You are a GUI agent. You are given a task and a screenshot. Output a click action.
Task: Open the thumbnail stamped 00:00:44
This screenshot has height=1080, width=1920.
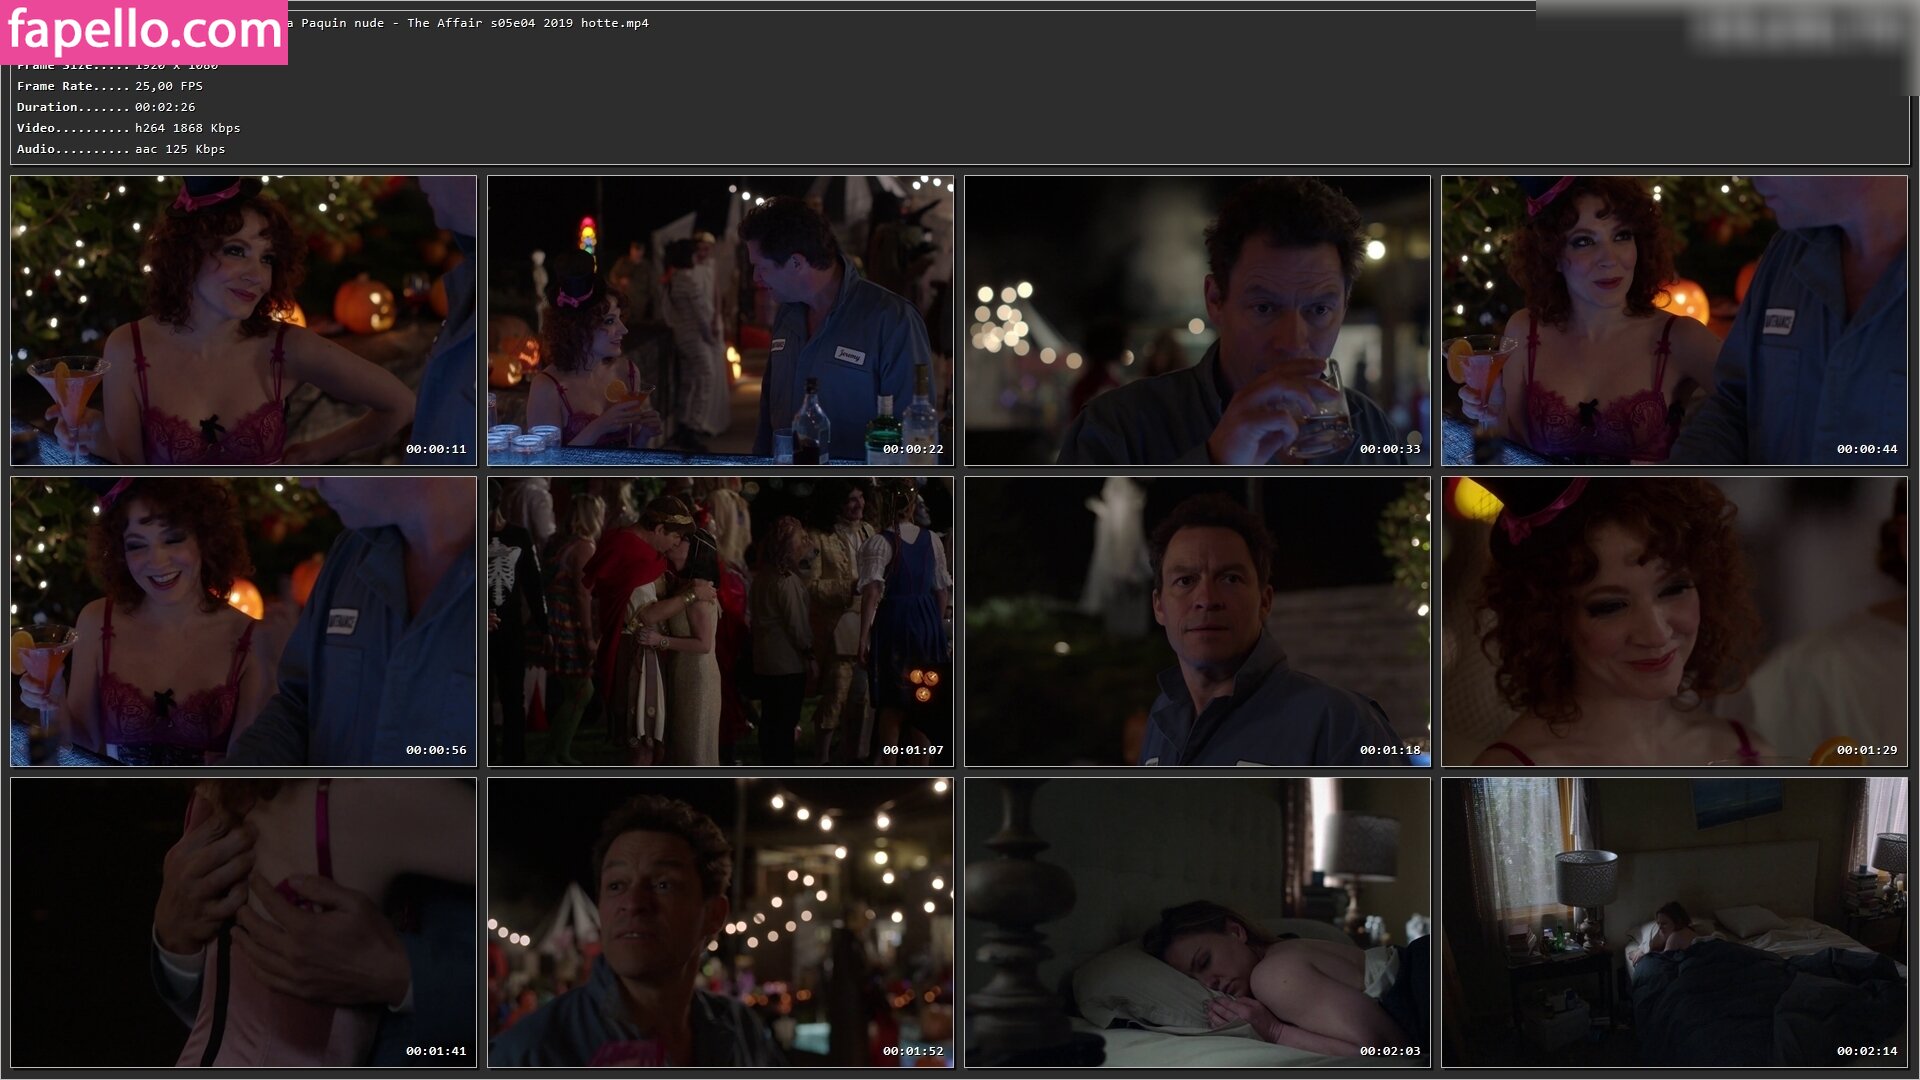(x=1674, y=320)
